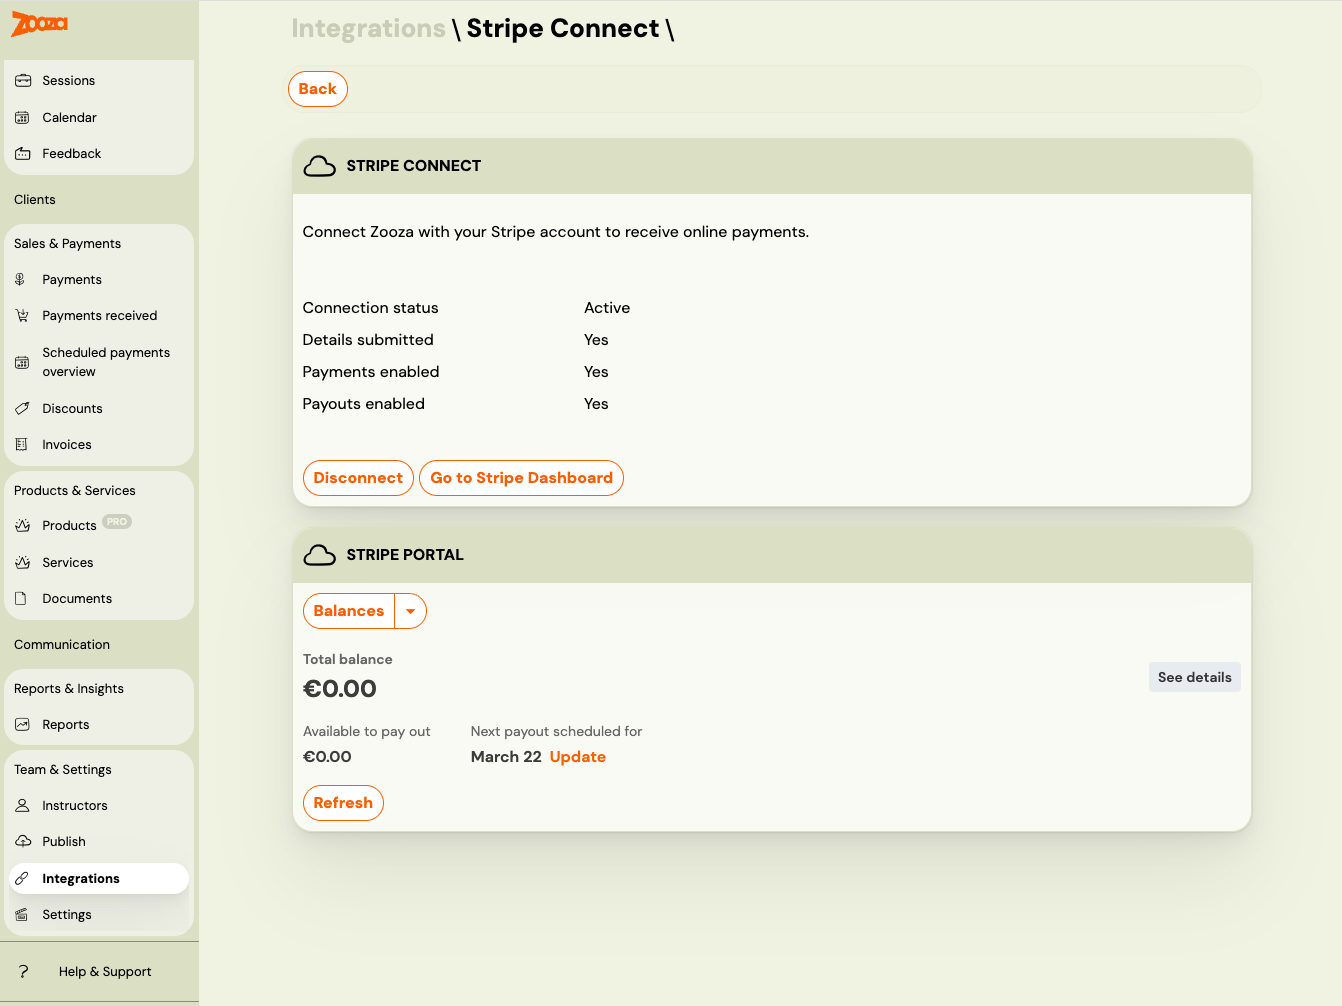1342x1006 pixels.
Task: Expand the Clients sidebar section
Action: click(35, 200)
